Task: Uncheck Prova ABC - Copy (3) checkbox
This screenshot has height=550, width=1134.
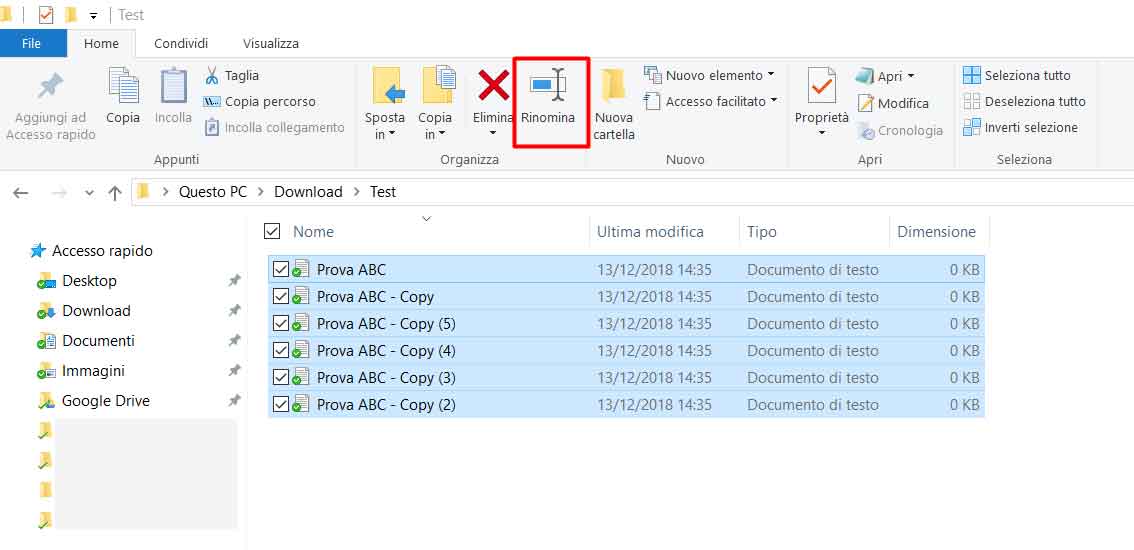Action: tap(281, 377)
